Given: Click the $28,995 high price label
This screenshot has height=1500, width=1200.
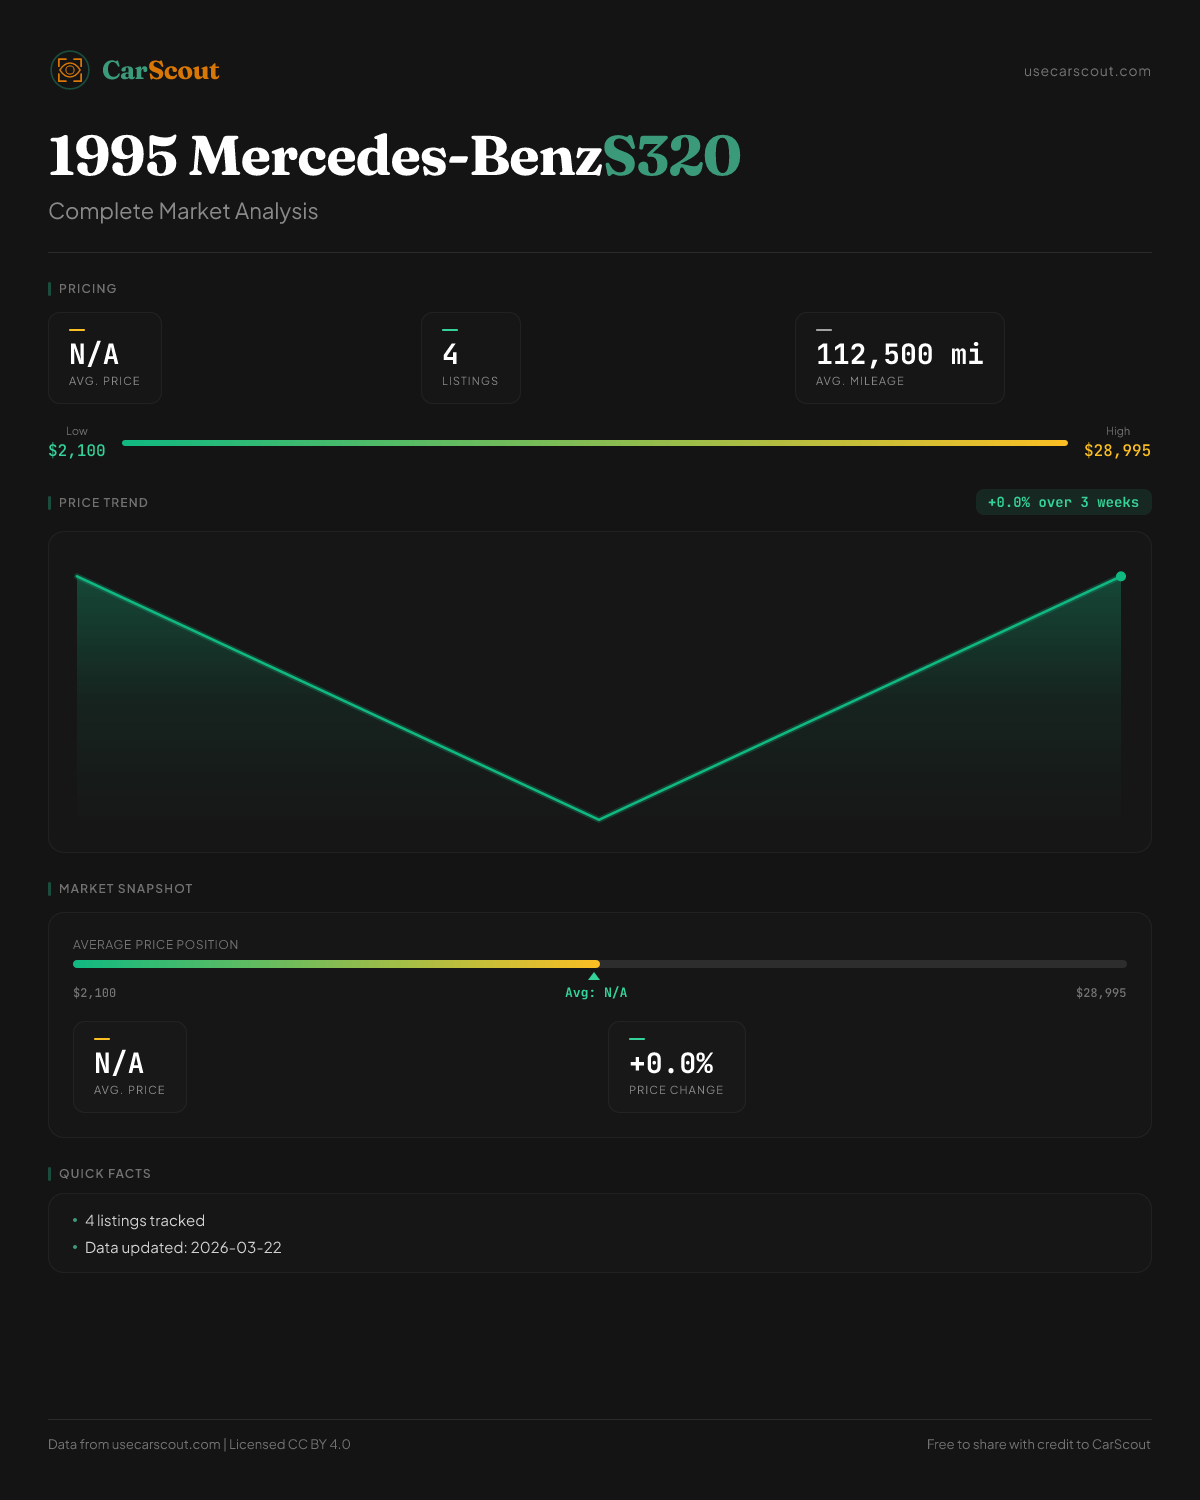Looking at the screenshot, I should pos(1117,451).
